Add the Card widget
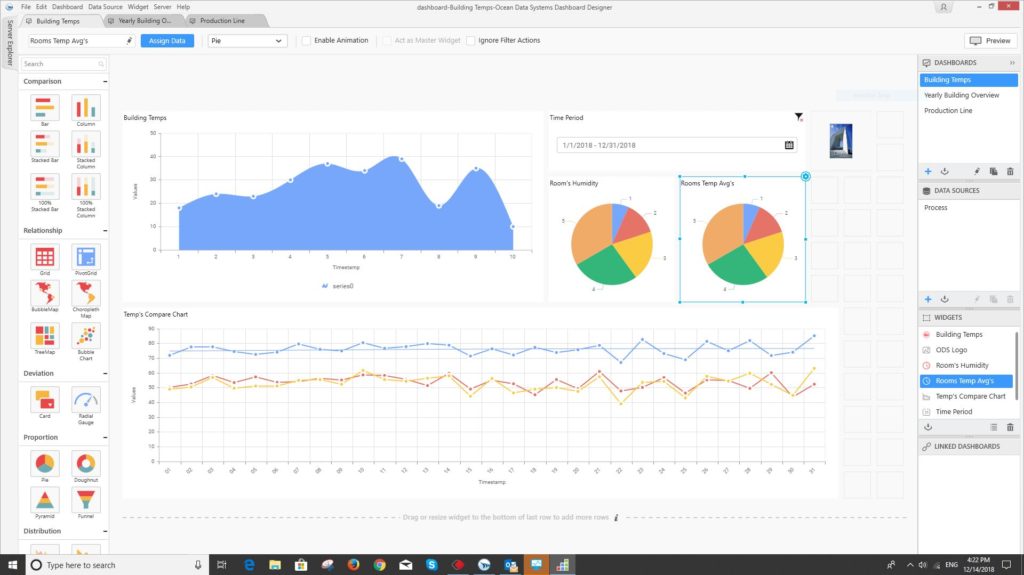This screenshot has width=1024, height=575. point(44,400)
